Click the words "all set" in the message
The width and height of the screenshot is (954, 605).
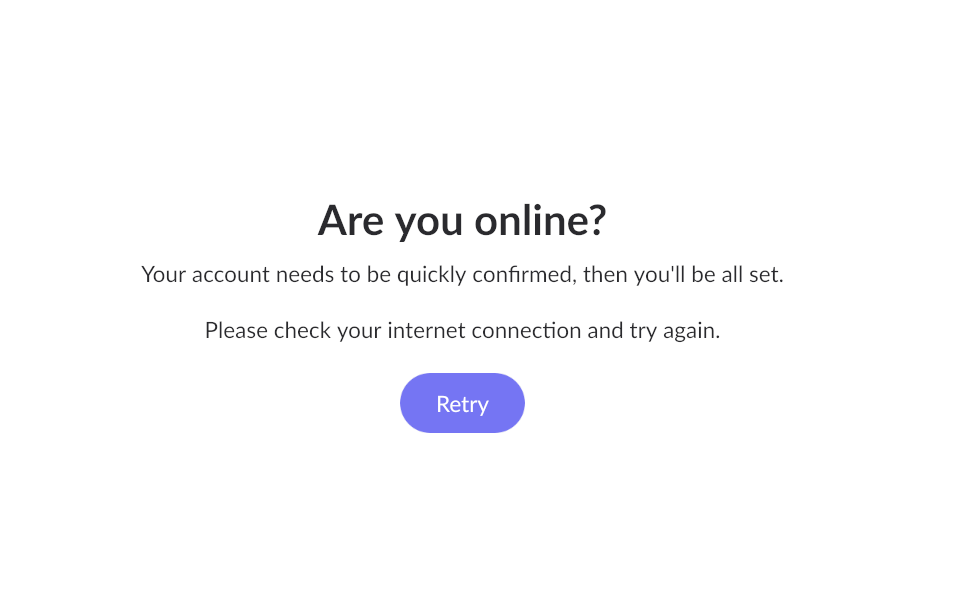click(x=752, y=275)
